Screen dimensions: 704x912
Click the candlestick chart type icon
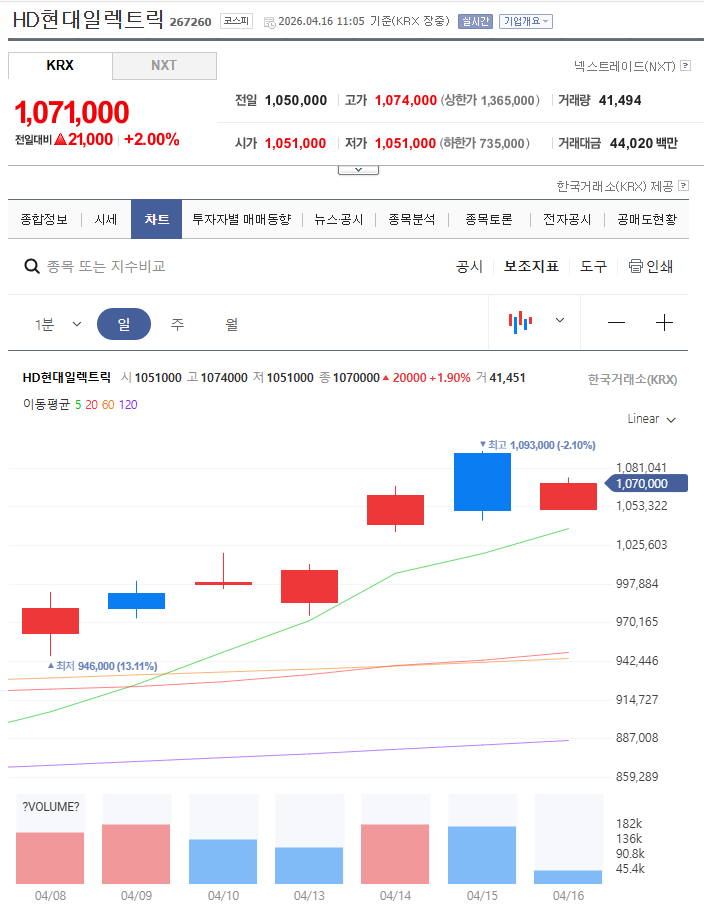coord(520,322)
